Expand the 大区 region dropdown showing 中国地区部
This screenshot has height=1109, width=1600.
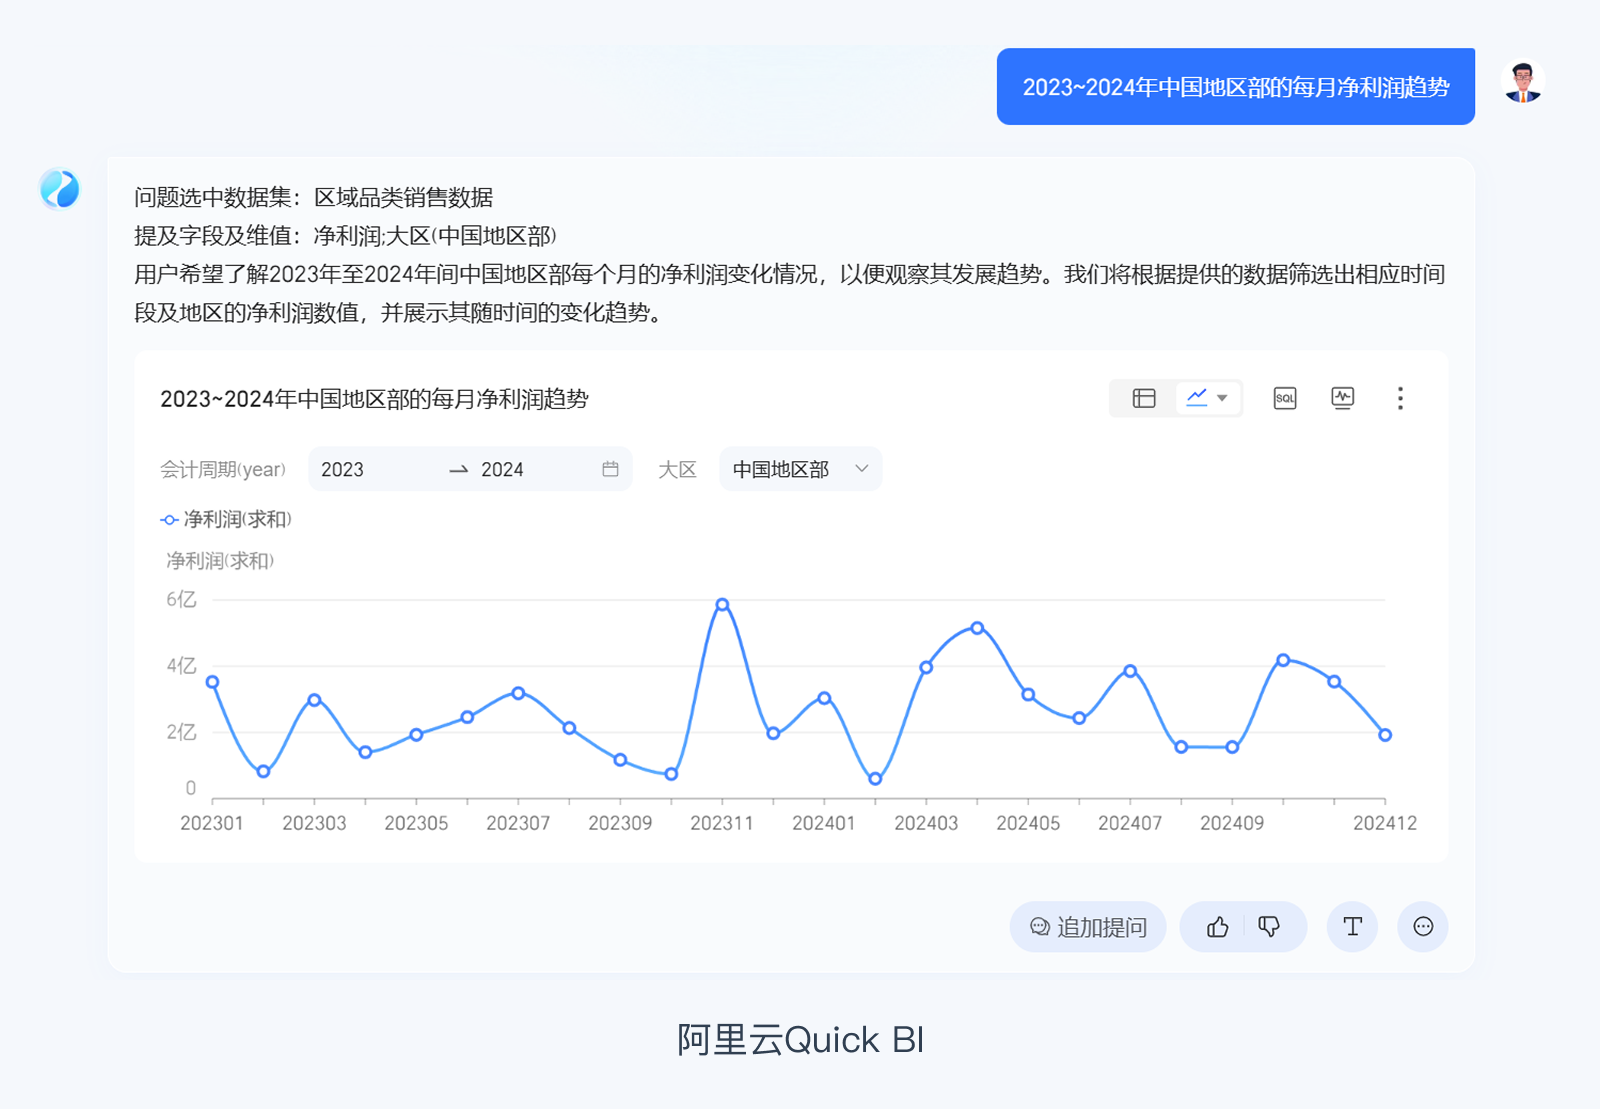pyautogui.click(x=799, y=469)
